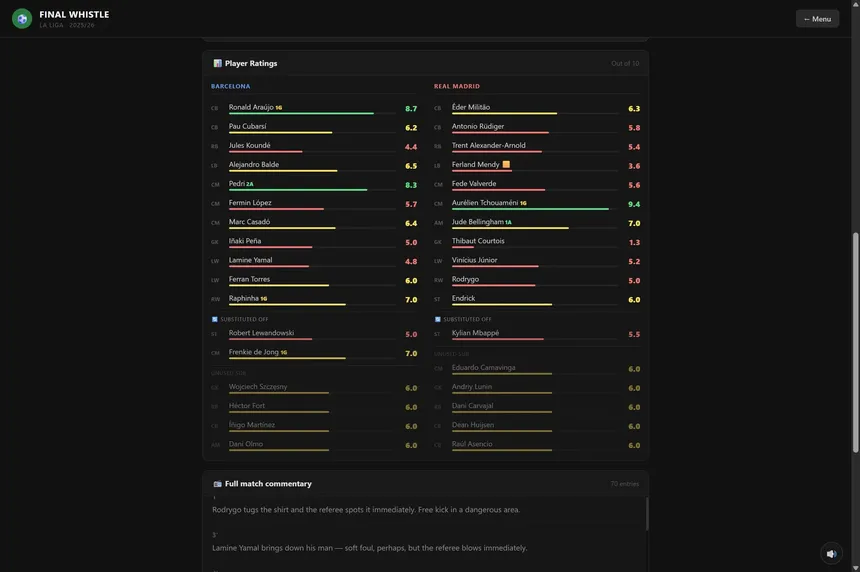Click the 70 entries label
The image size is (860, 572).
click(x=624, y=484)
